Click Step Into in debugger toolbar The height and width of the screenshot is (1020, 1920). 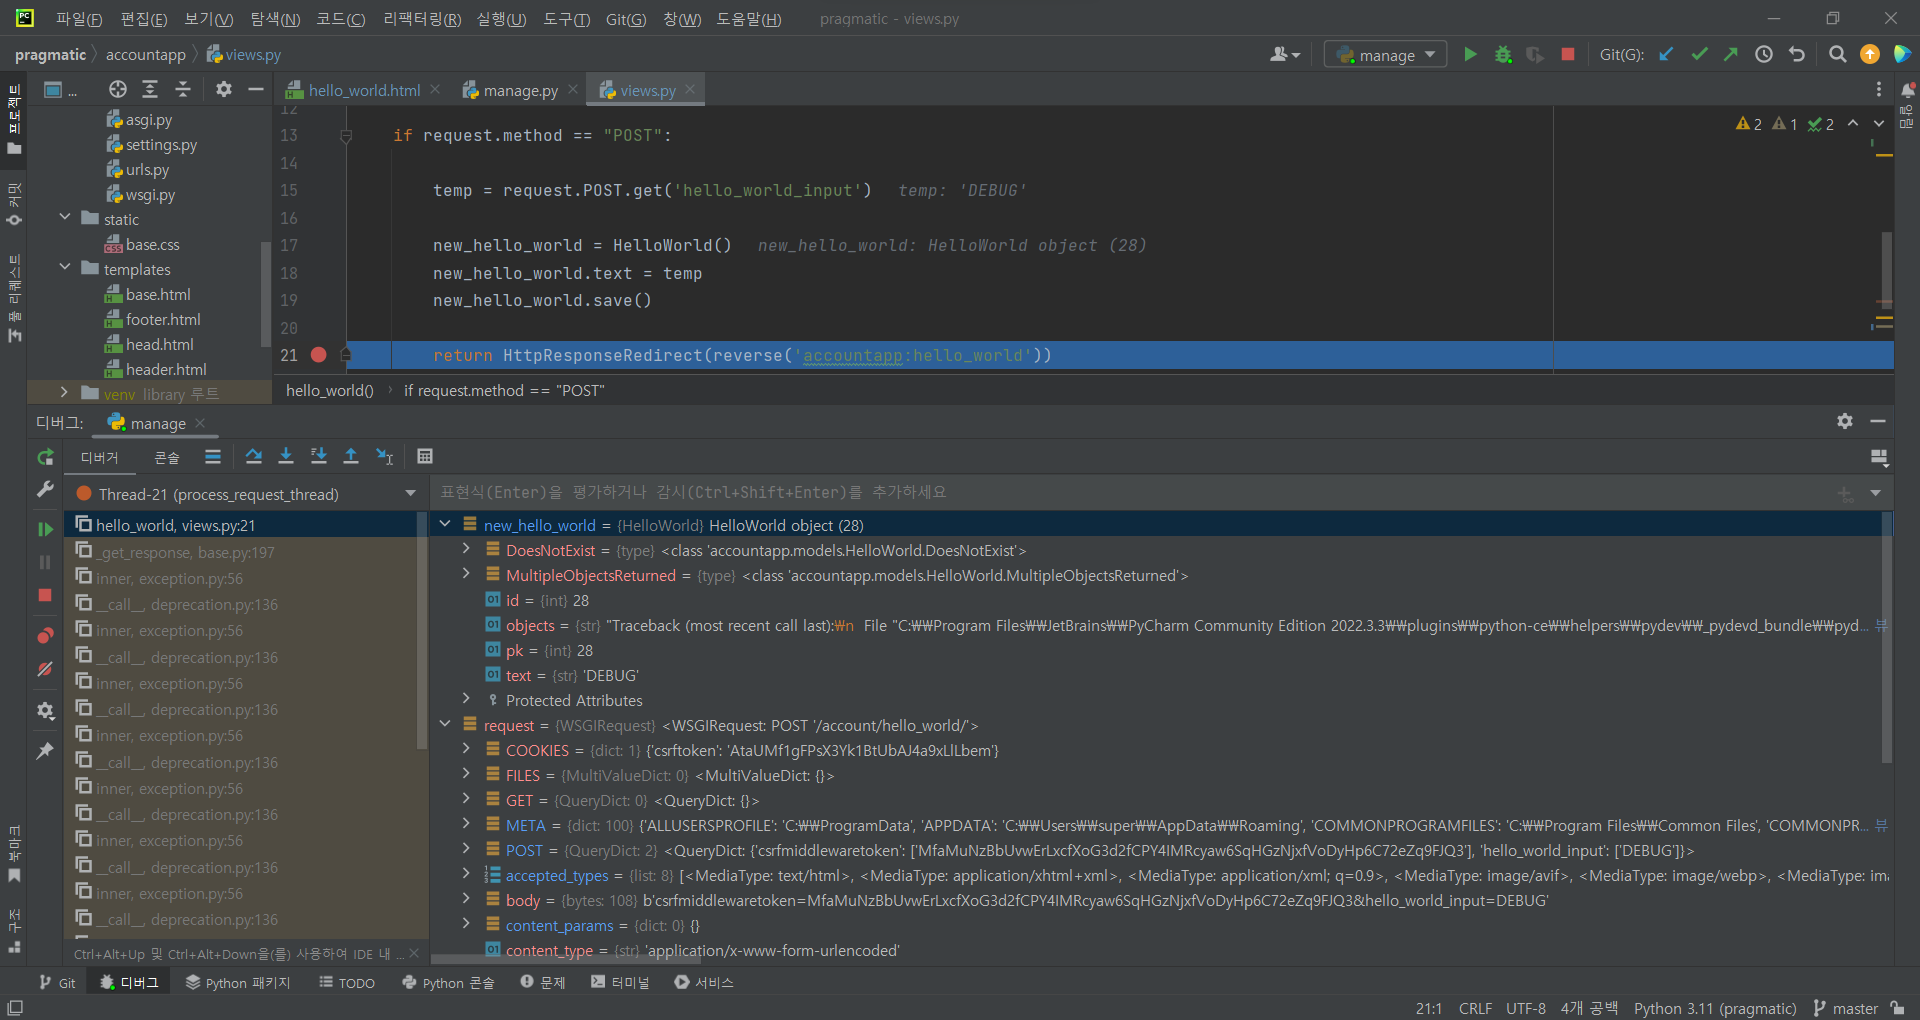tap(286, 457)
